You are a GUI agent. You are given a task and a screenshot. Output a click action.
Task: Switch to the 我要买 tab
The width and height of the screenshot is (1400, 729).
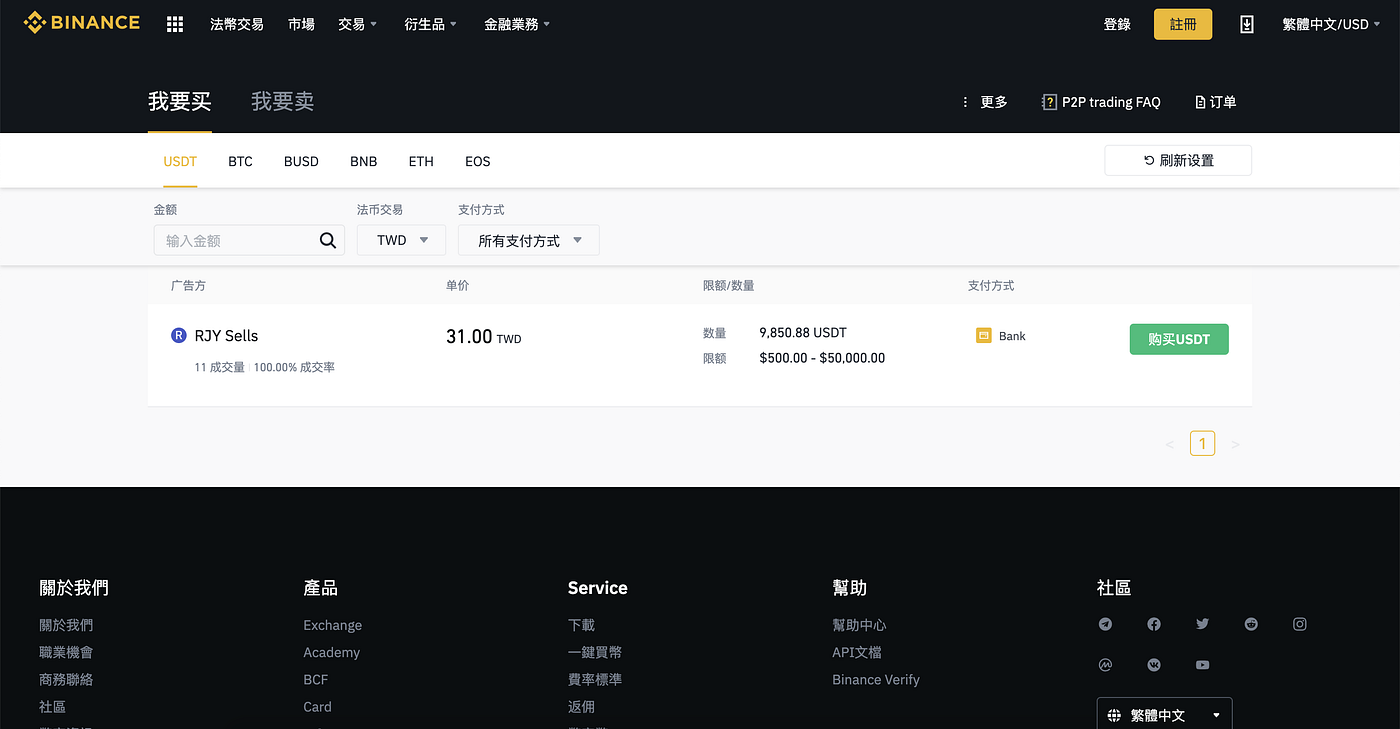point(180,101)
